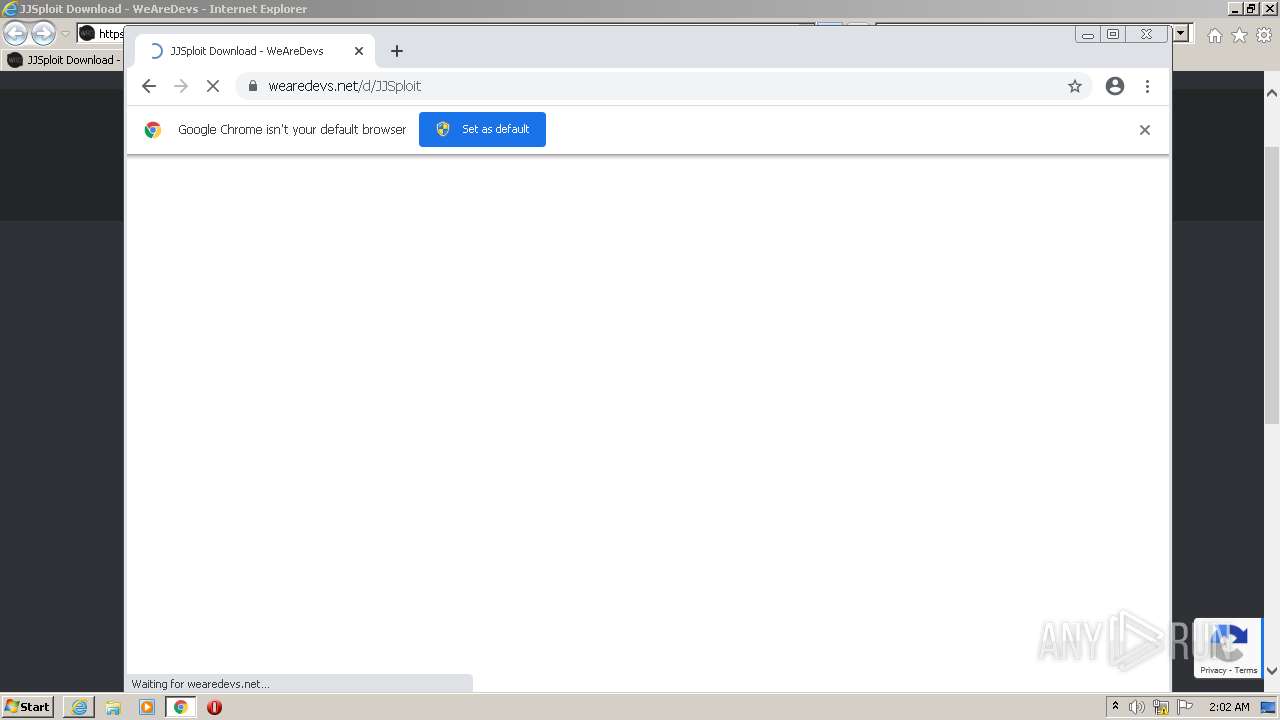The image size is (1280, 720).
Task: Dismiss the default browser notification bar
Action: [1145, 130]
